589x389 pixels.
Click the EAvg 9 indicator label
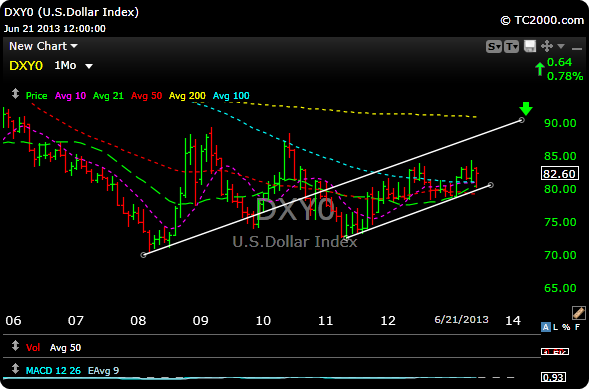pos(103,371)
